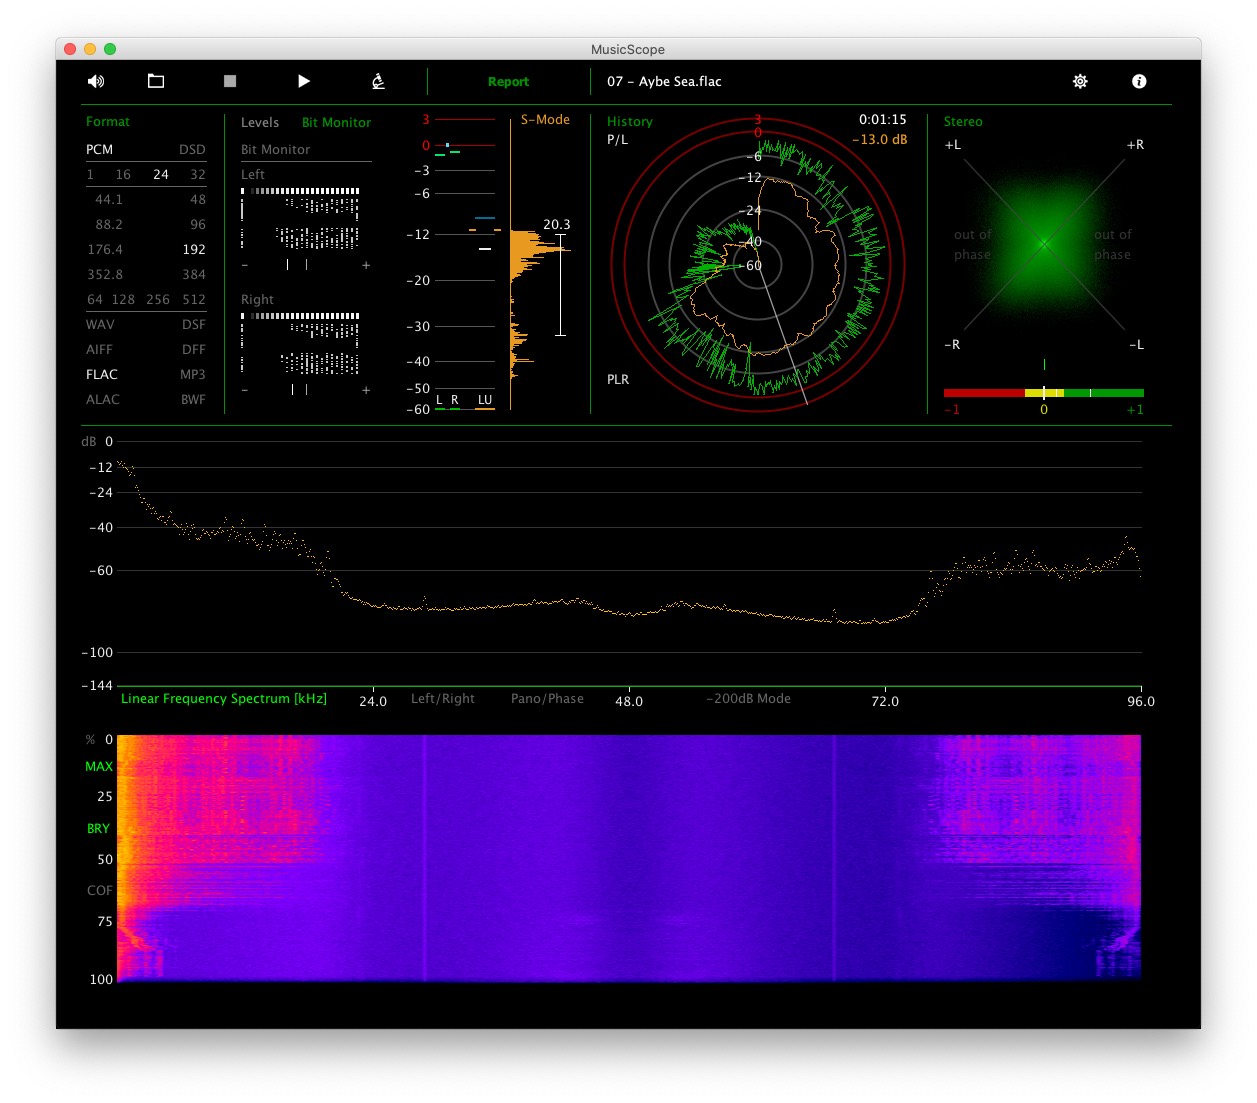Pick the ALAC file format

tap(103, 399)
